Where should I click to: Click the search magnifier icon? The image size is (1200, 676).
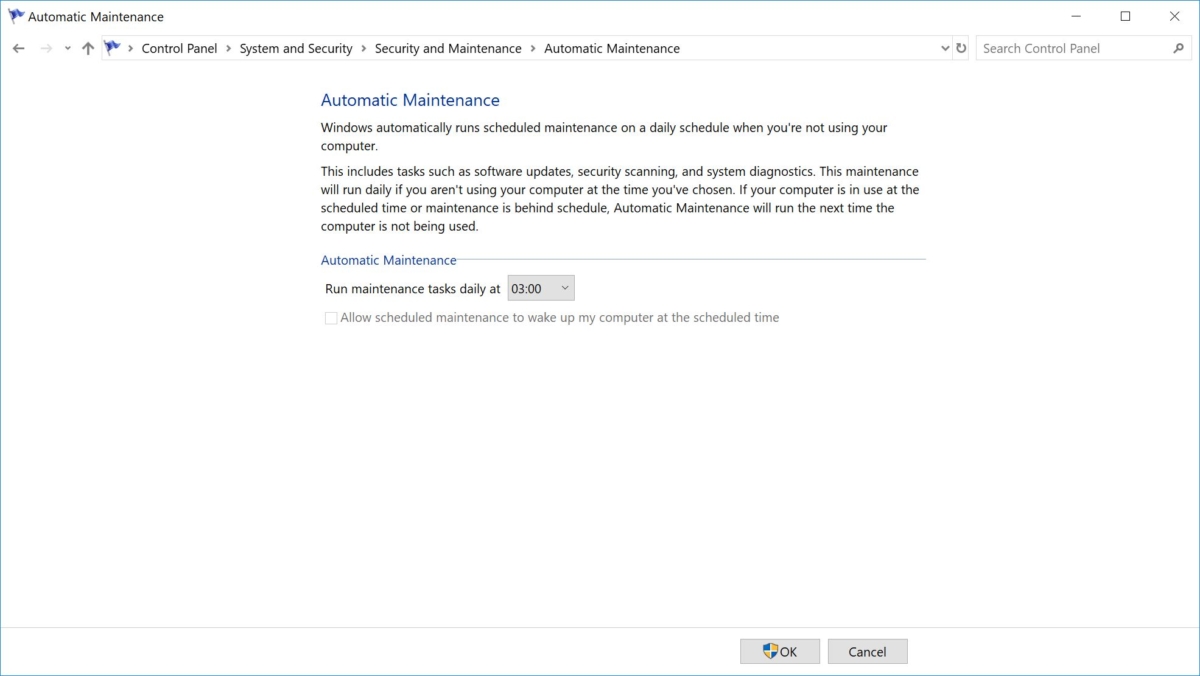coord(1178,48)
